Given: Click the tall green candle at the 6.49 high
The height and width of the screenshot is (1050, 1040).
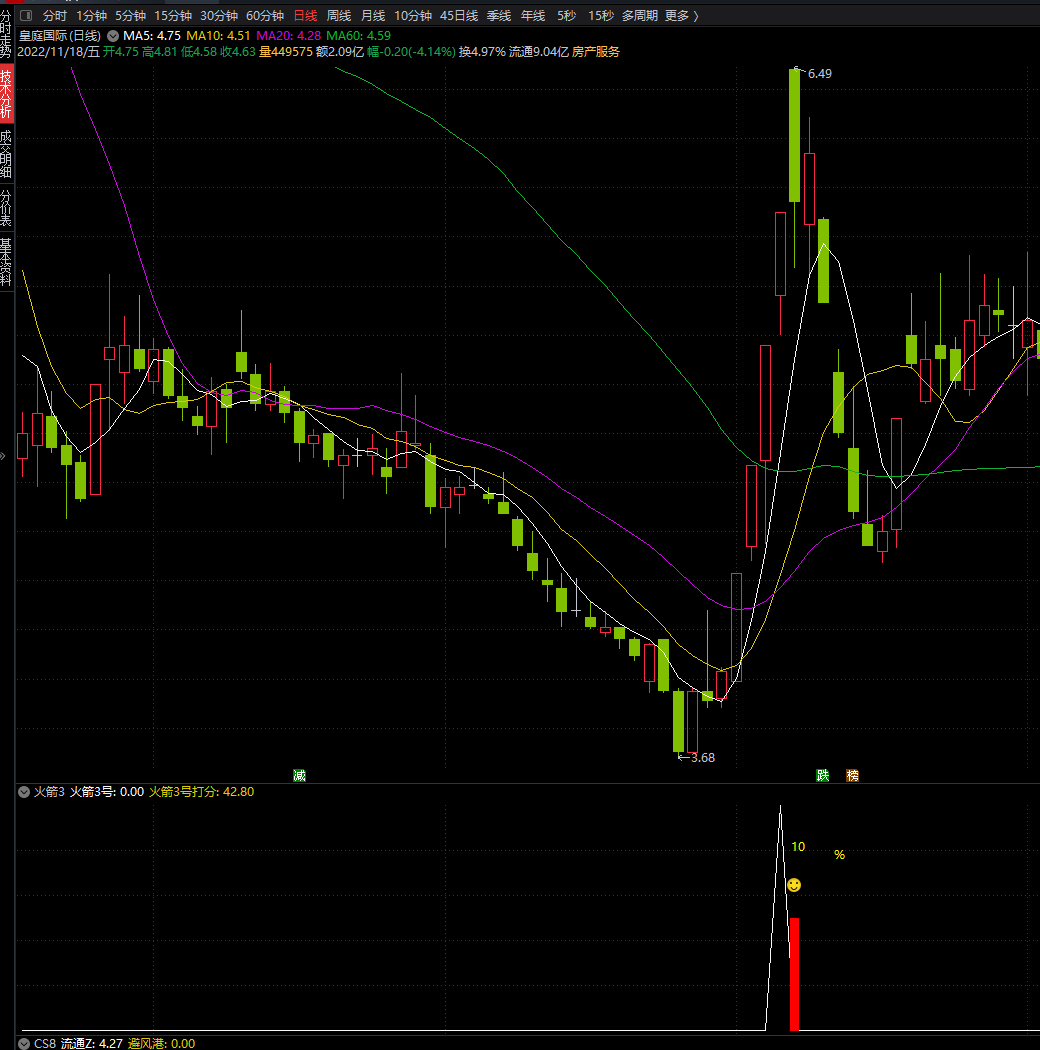Looking at the screenshot, I should click(x=794, y=135).
